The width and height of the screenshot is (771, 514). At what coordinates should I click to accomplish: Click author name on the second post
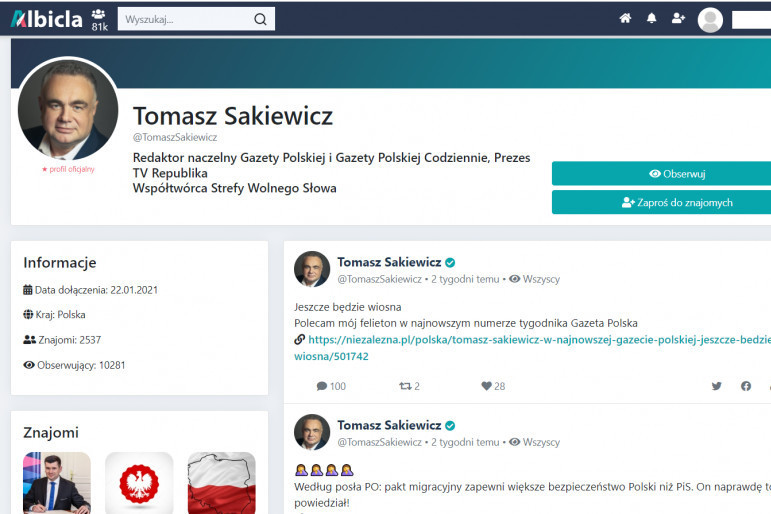click(389, 425)
